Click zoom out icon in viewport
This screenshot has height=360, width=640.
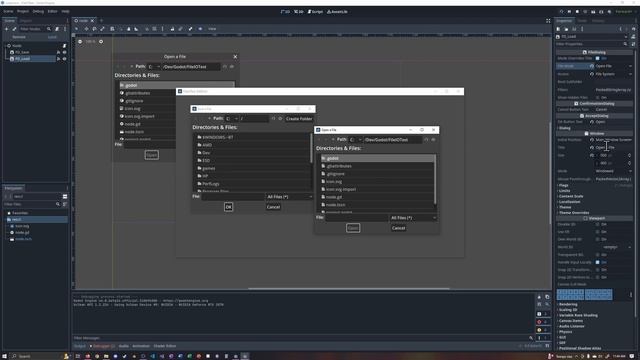tap(80, 41)
